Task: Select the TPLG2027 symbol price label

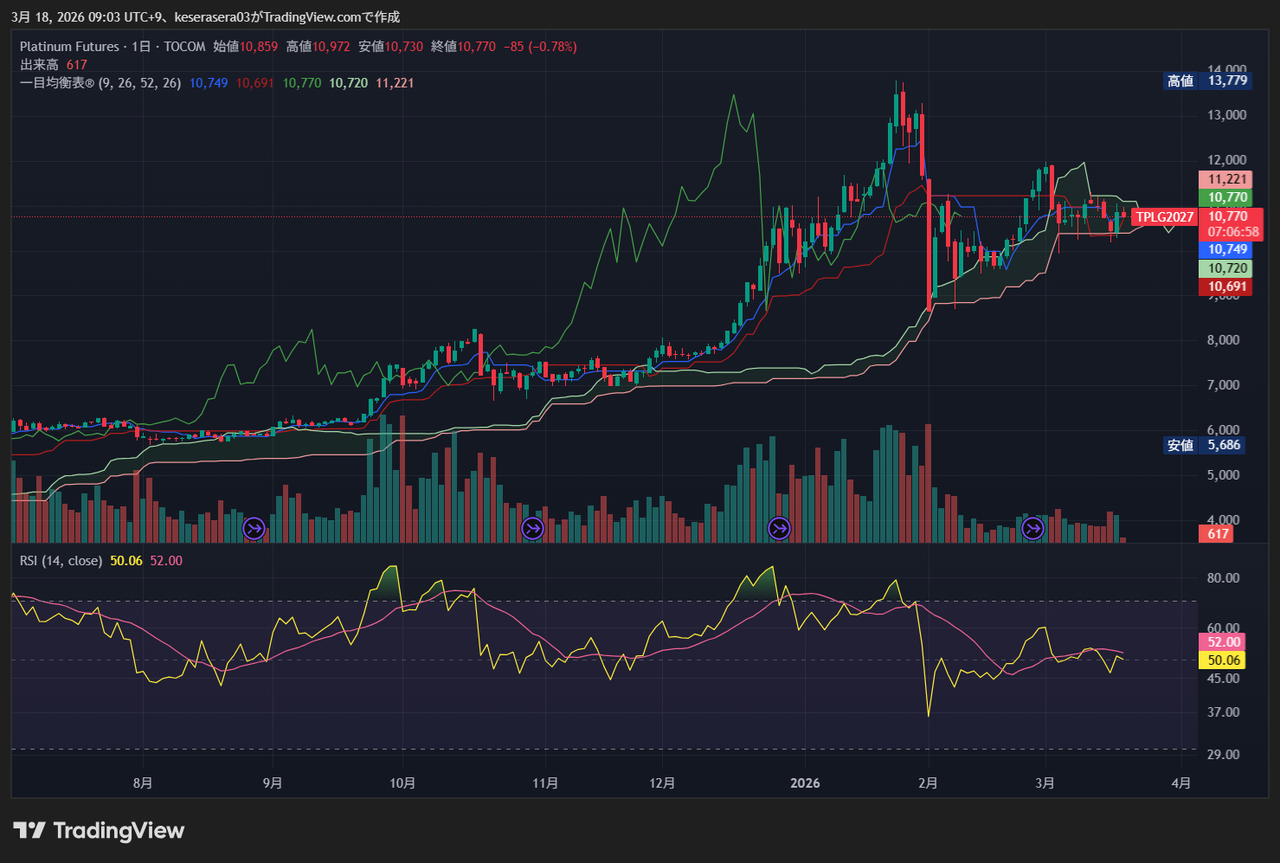Action: [1165, 216]
